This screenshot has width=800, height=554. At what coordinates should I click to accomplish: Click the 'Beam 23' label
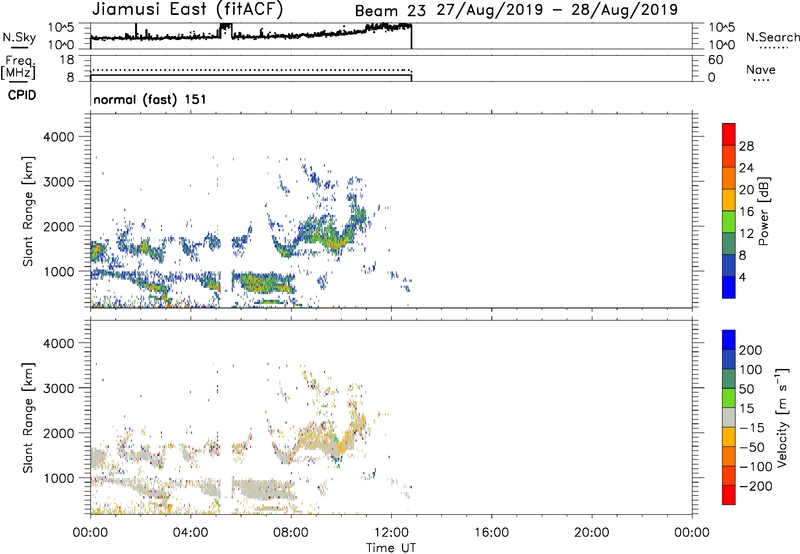point(390,11)
